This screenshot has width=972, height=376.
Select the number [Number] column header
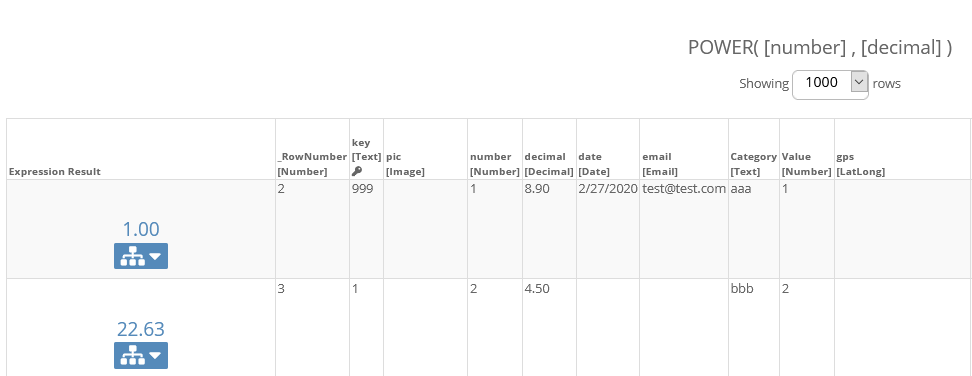tap(494, 164)
